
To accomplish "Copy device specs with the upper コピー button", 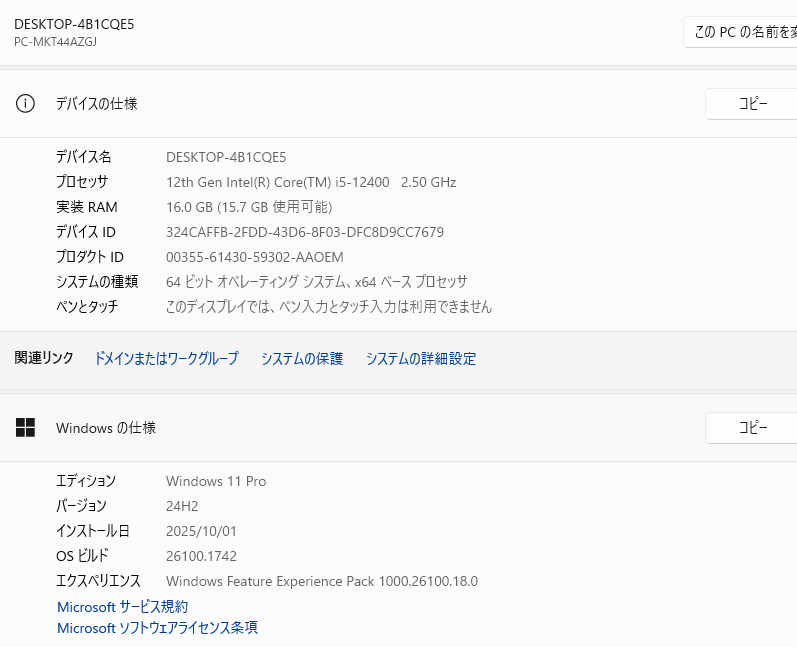I will click(x=751, y=104).
